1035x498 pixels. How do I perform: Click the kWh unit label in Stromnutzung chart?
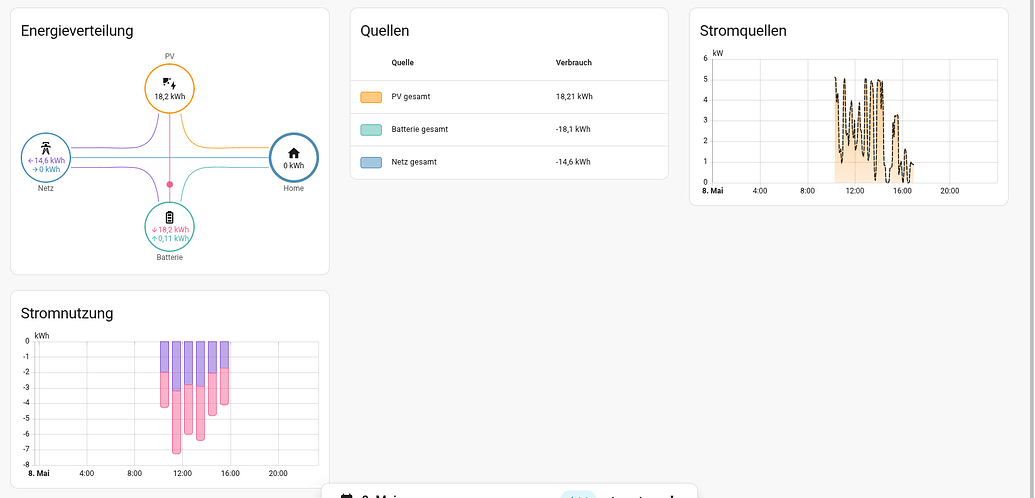click(42, 336)
